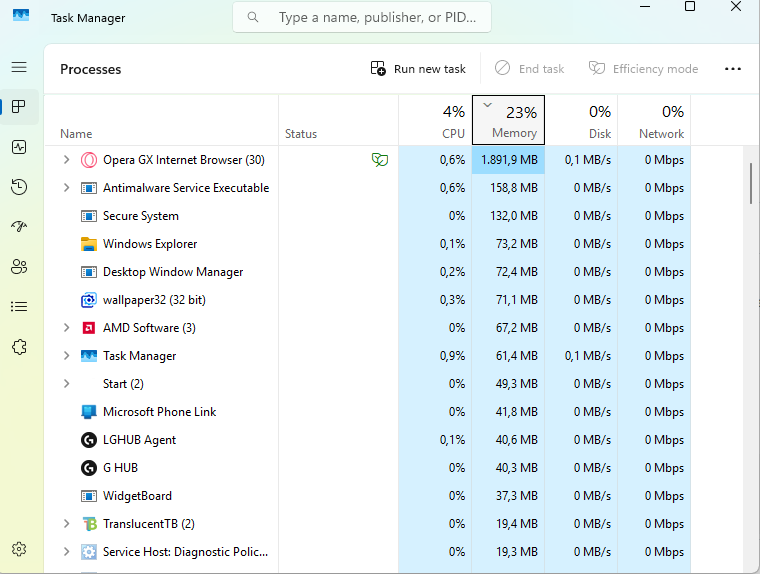Expand Antimalware Service Executable row
This screenshot has height=574, width=760.
tap(66, 188)
